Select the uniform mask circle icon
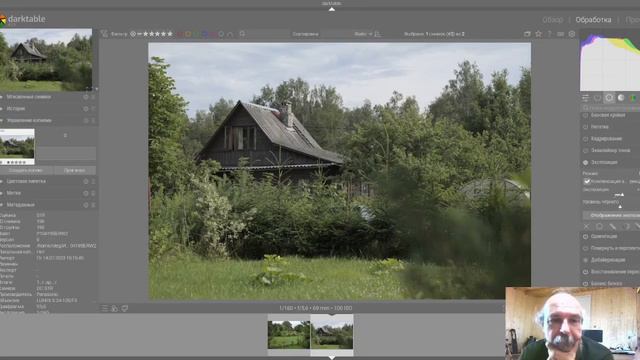The image size is (640, 360). 599,226
